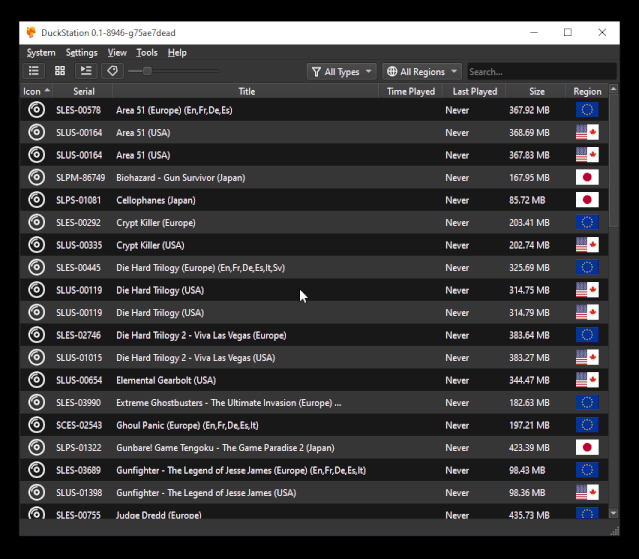Click disc icon of Crypt Killer (USA)
Image resolution: width=639 pixels, height=559 pixels.
[36, 245]
